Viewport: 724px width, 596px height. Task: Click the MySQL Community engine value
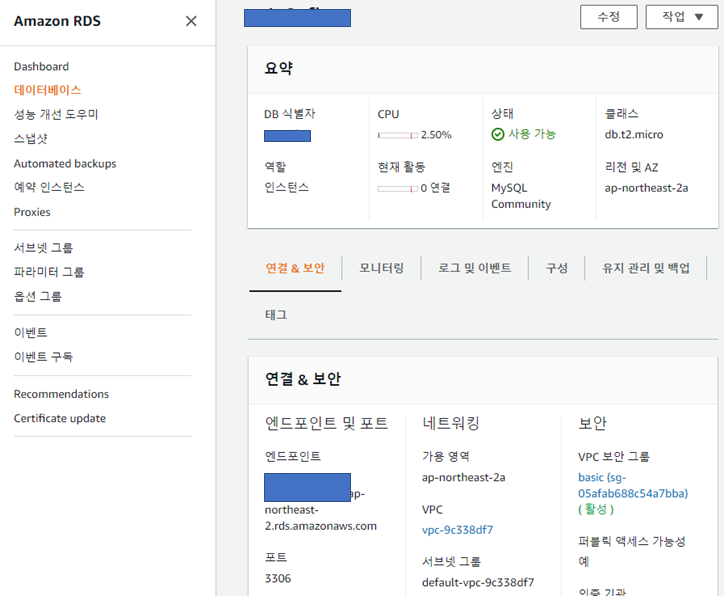tap(521, 196)
